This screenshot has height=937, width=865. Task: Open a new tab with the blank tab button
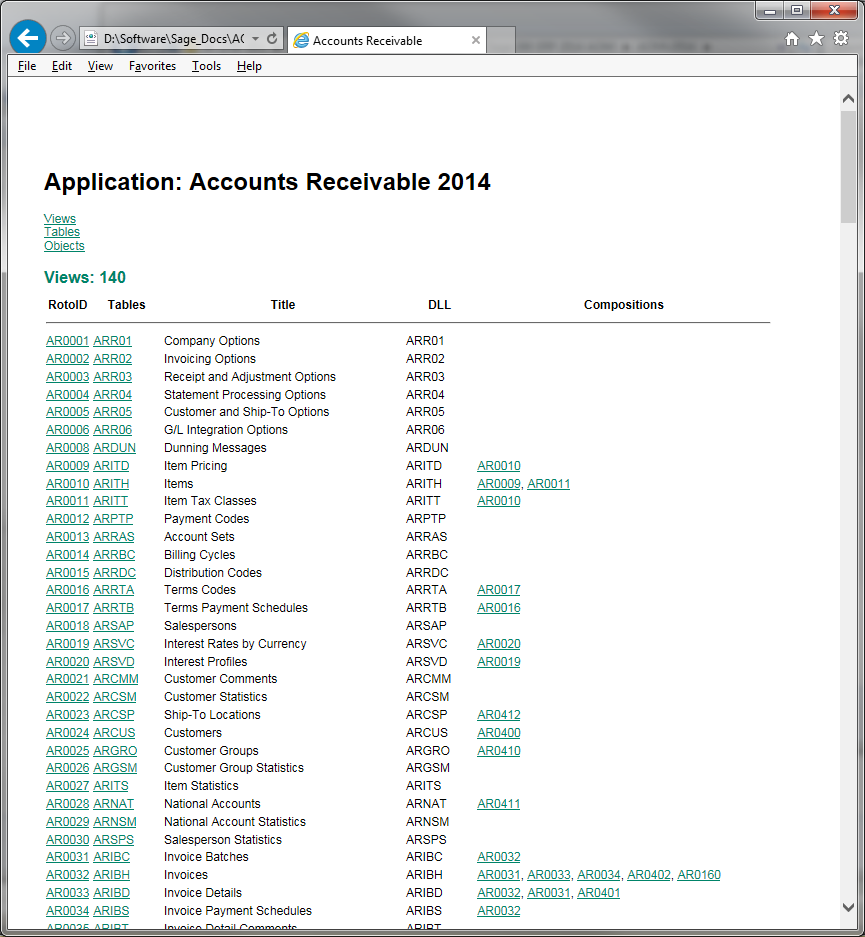click(x=501, y=40)
